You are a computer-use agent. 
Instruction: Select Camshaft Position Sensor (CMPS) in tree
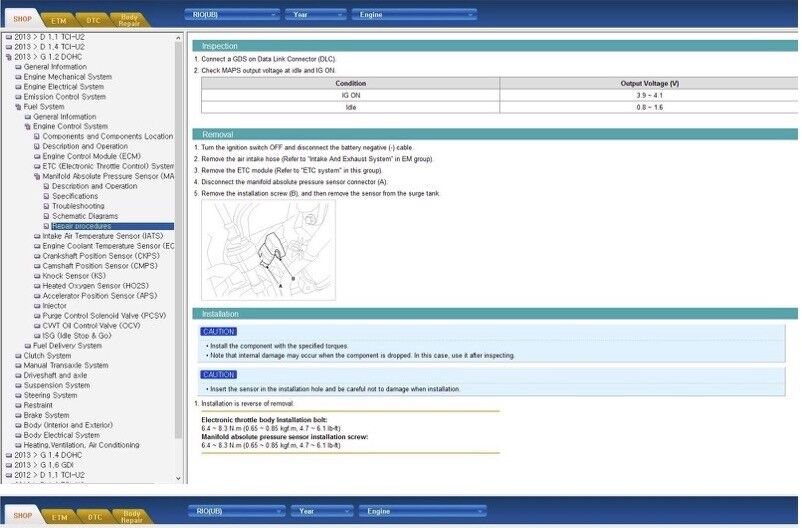click(99, 266)
